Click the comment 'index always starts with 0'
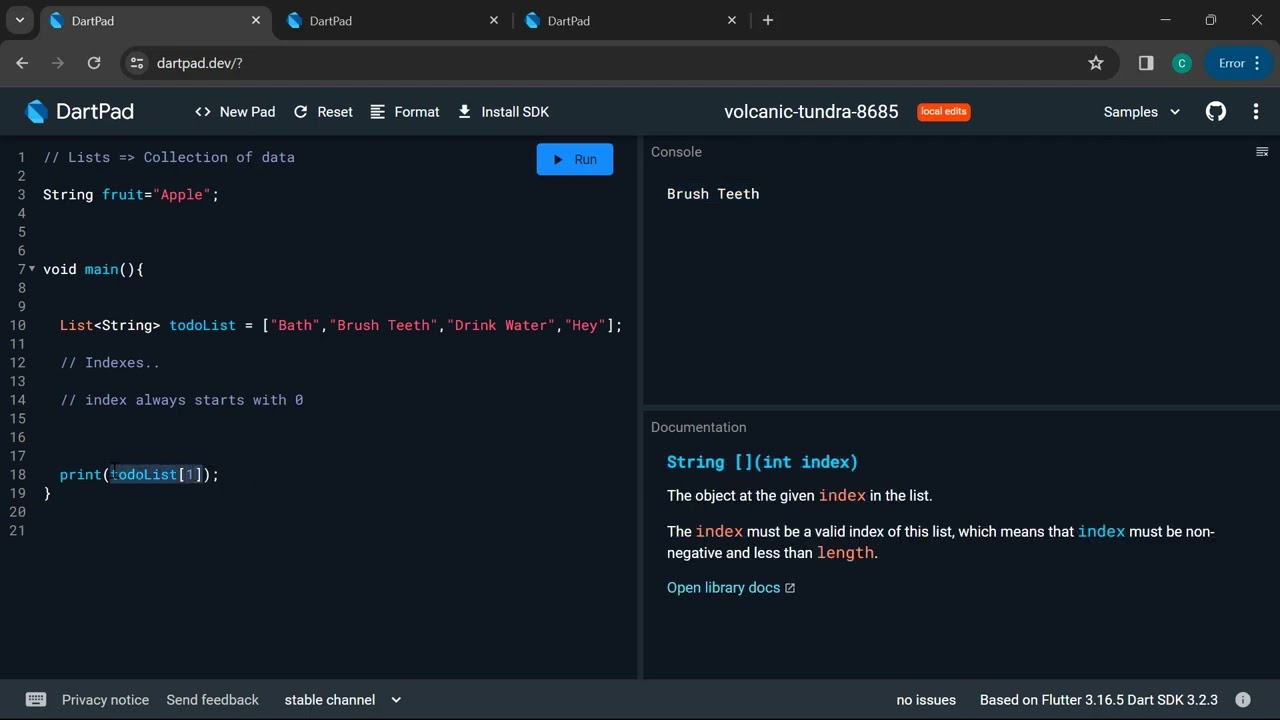 pos(182,400)
